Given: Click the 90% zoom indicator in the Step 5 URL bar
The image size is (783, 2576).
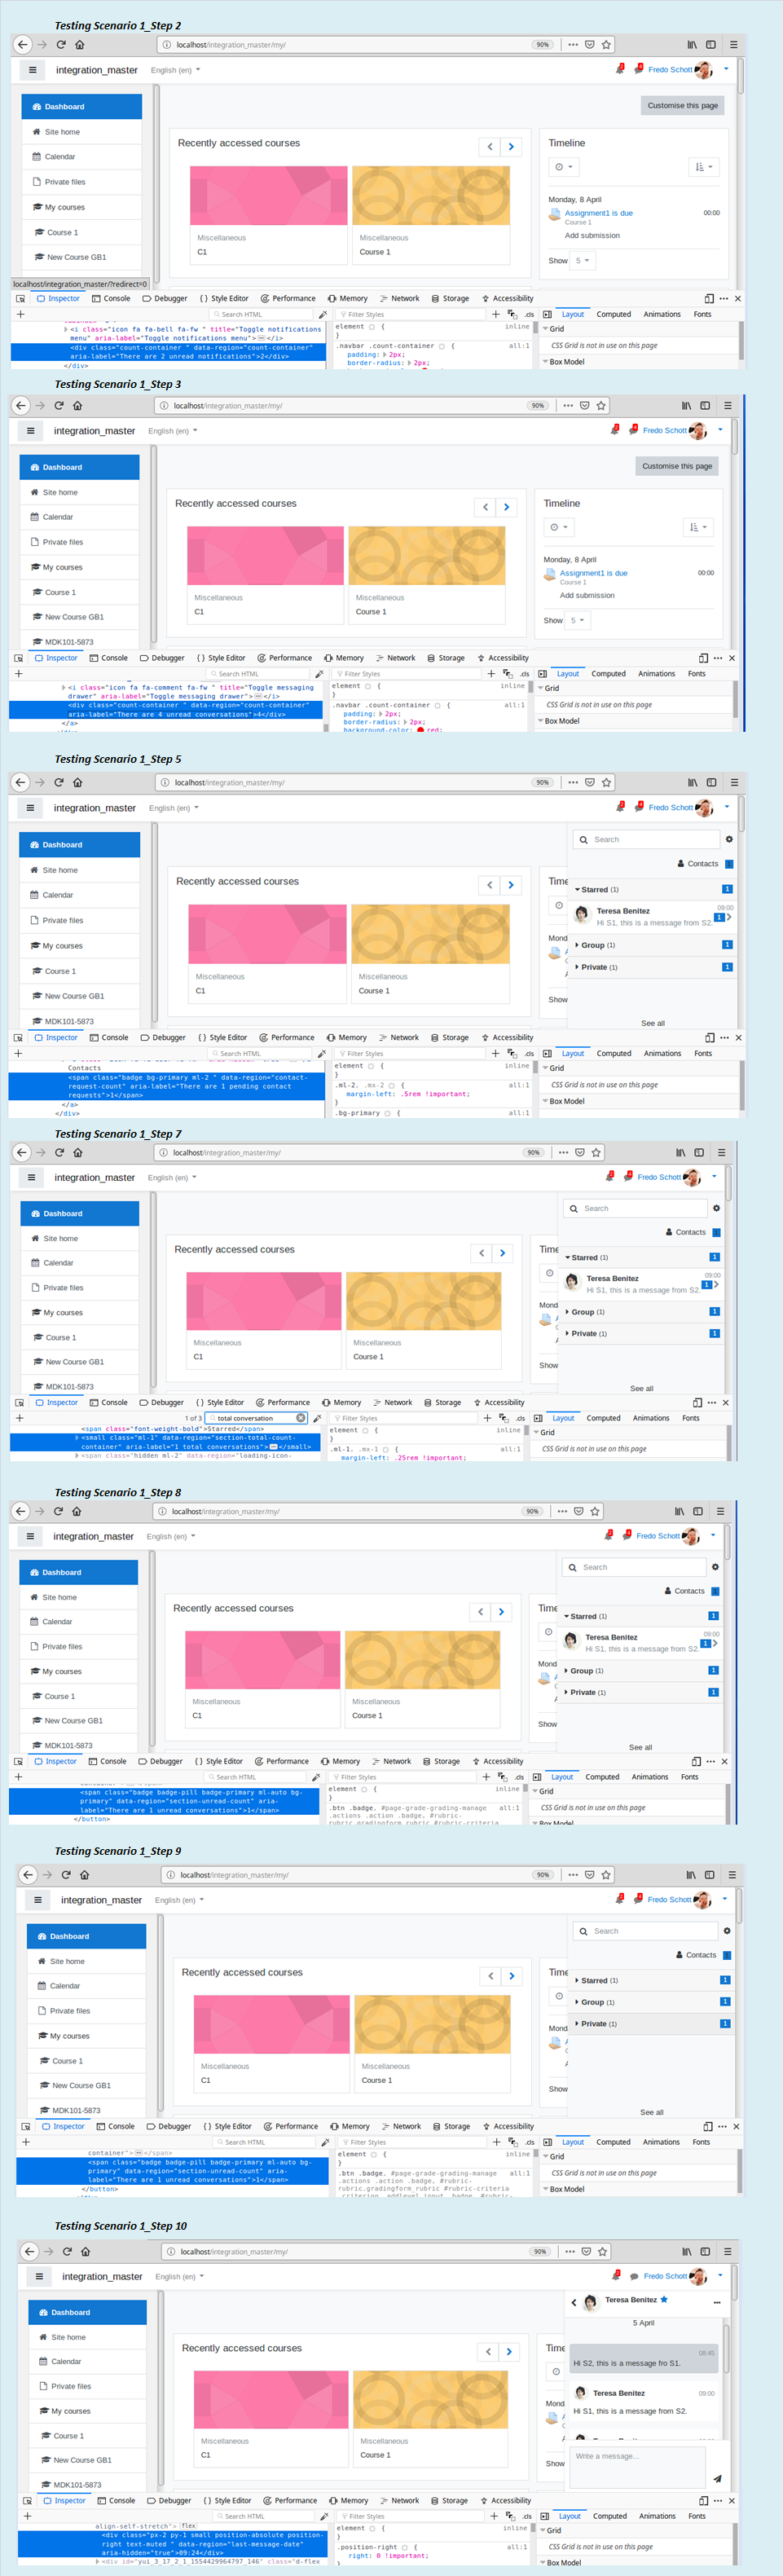Looking at the screenshot, I should [542, 782].
